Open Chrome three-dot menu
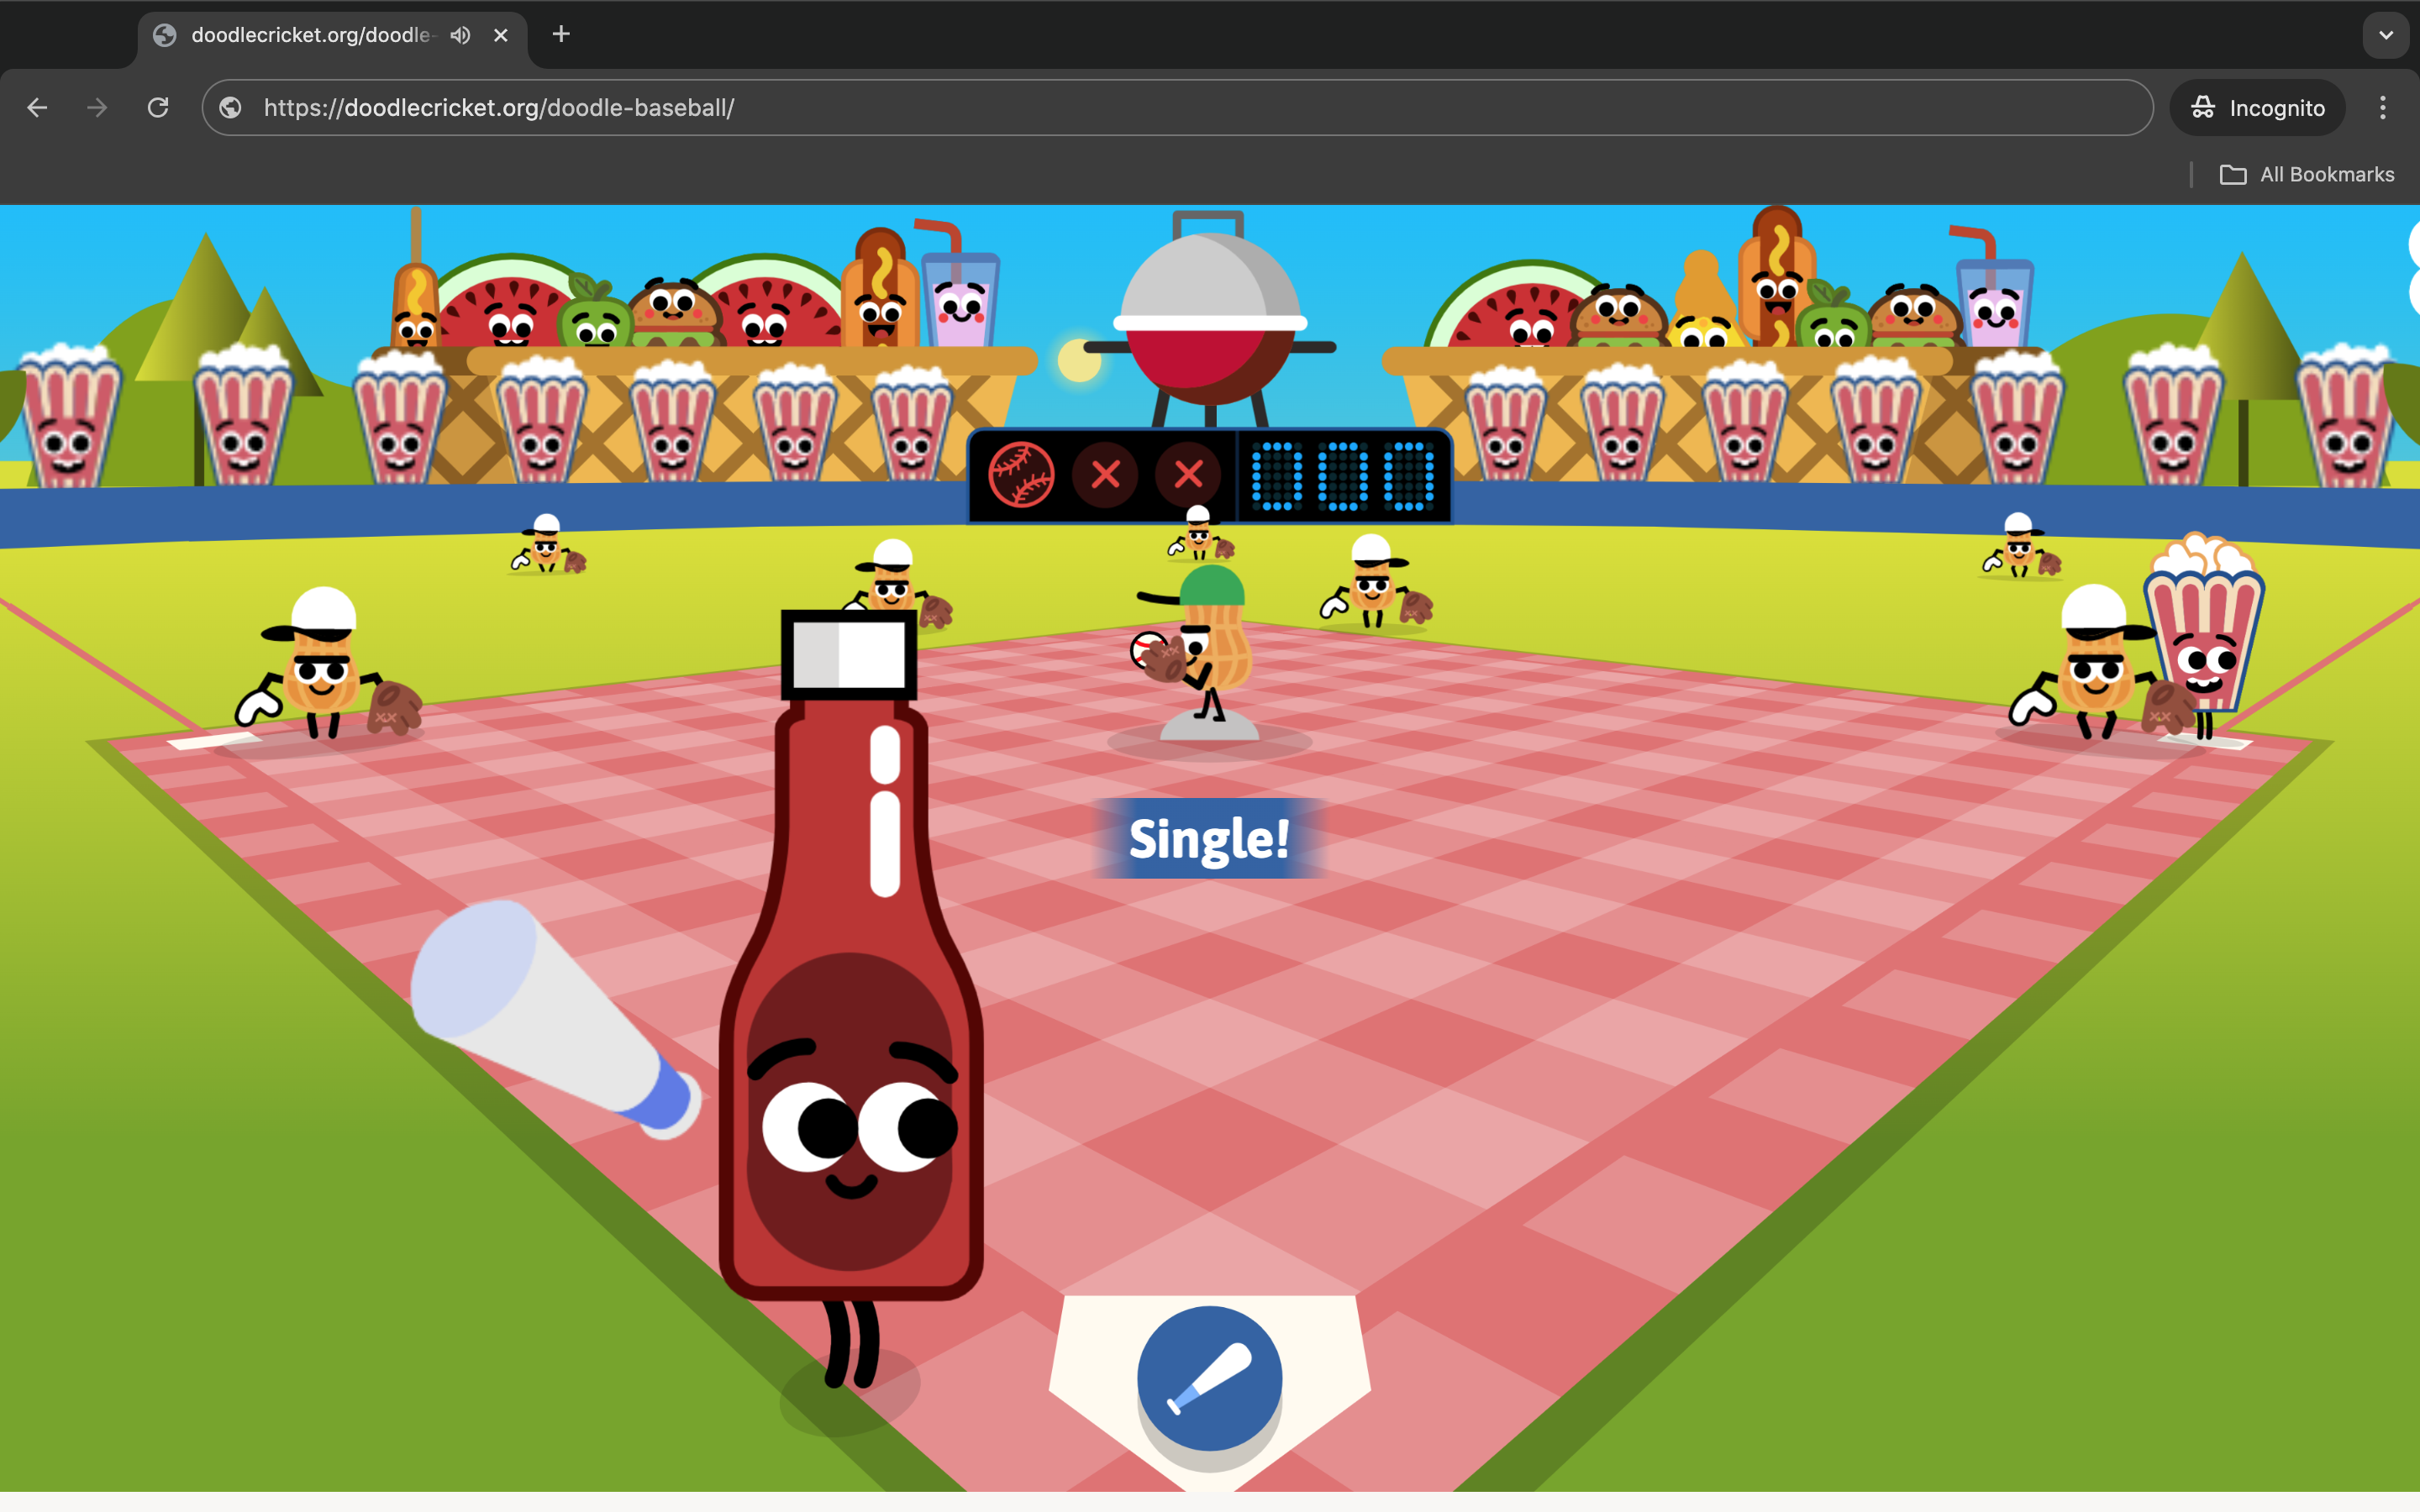The image size is (2420, 1512). (2382, 107)
